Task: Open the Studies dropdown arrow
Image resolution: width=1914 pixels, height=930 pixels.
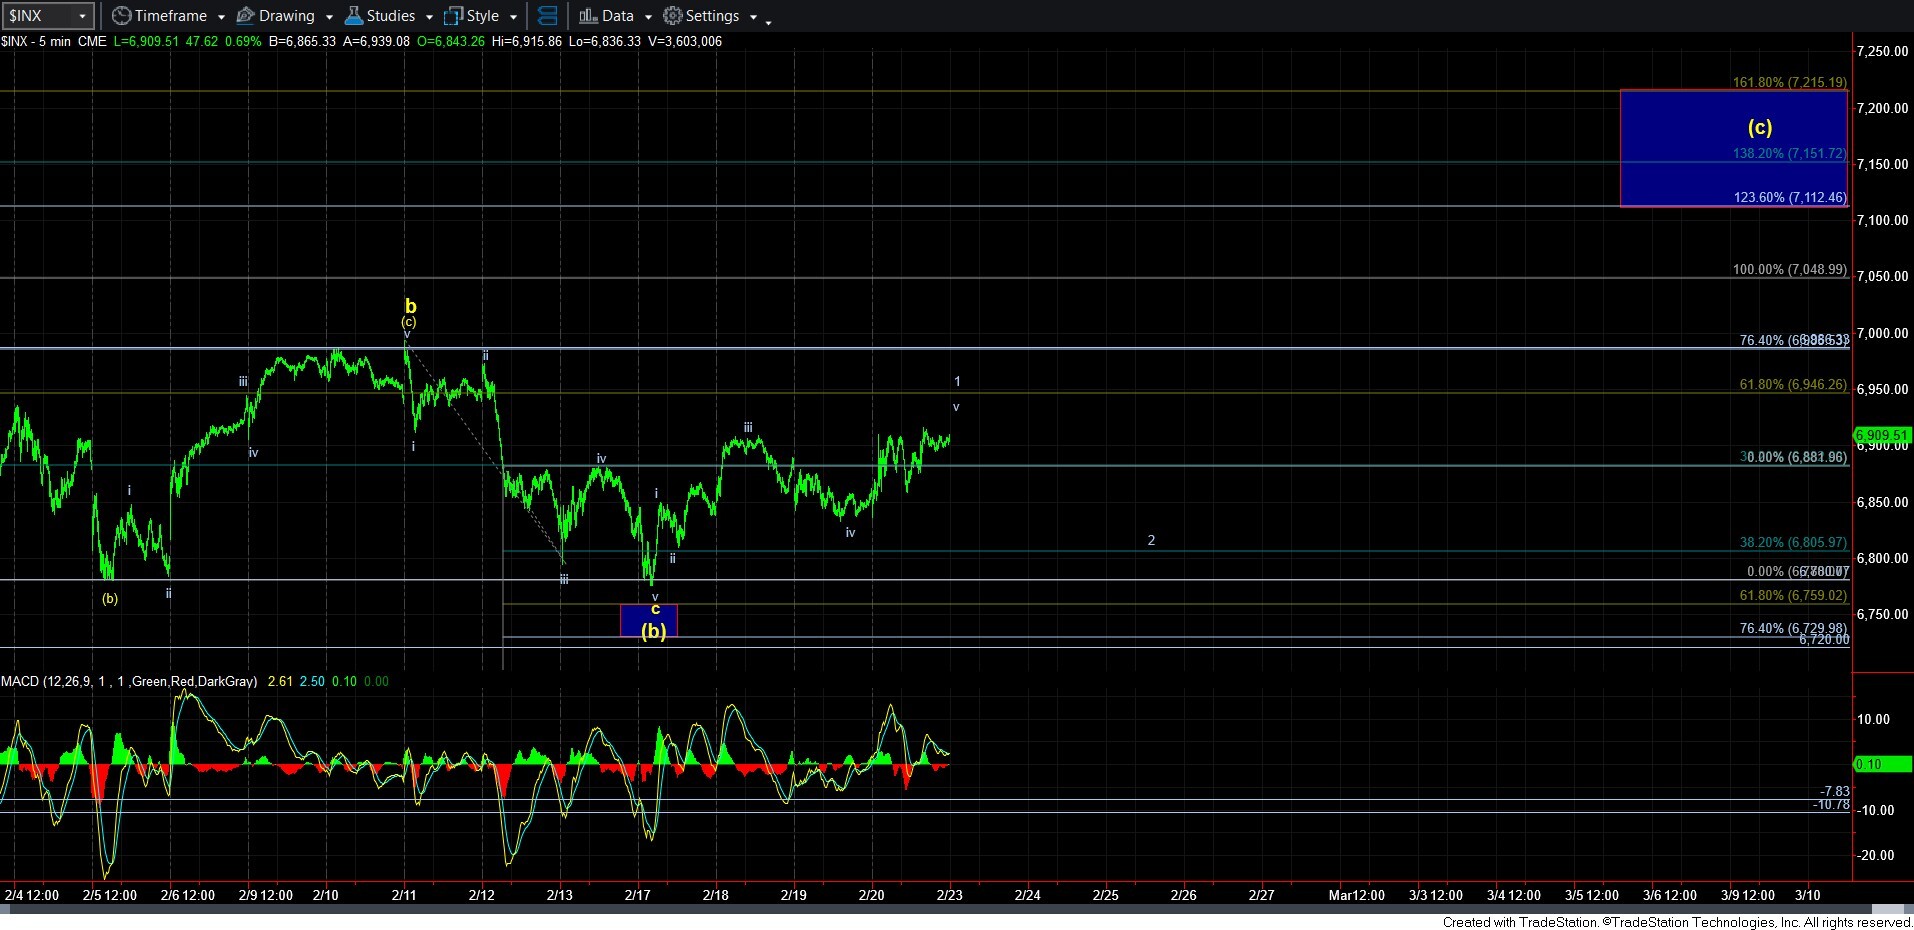Action: click(x=429, y=17)
